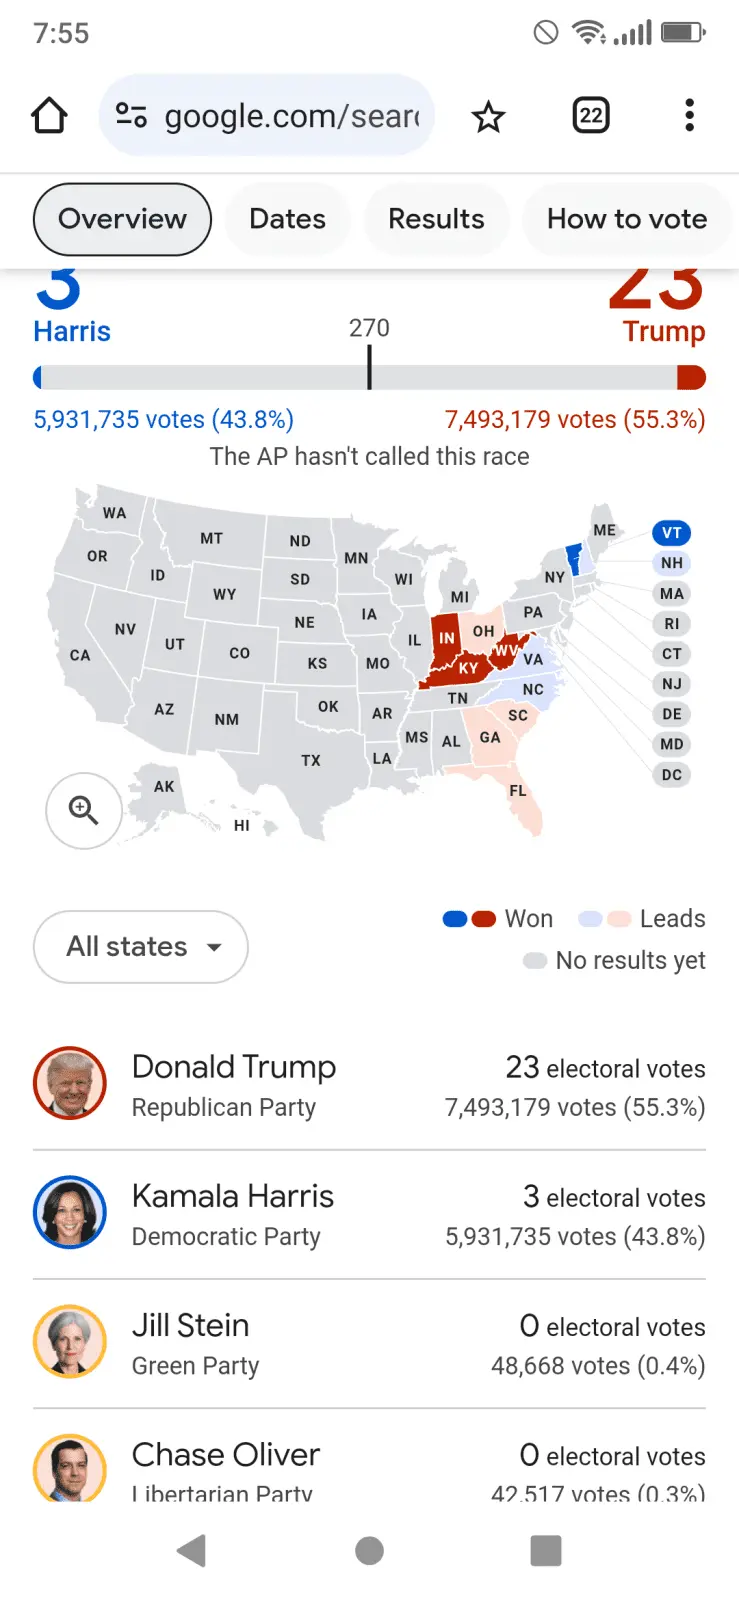Zoom the map with the magnifier icon

[84, 811]
